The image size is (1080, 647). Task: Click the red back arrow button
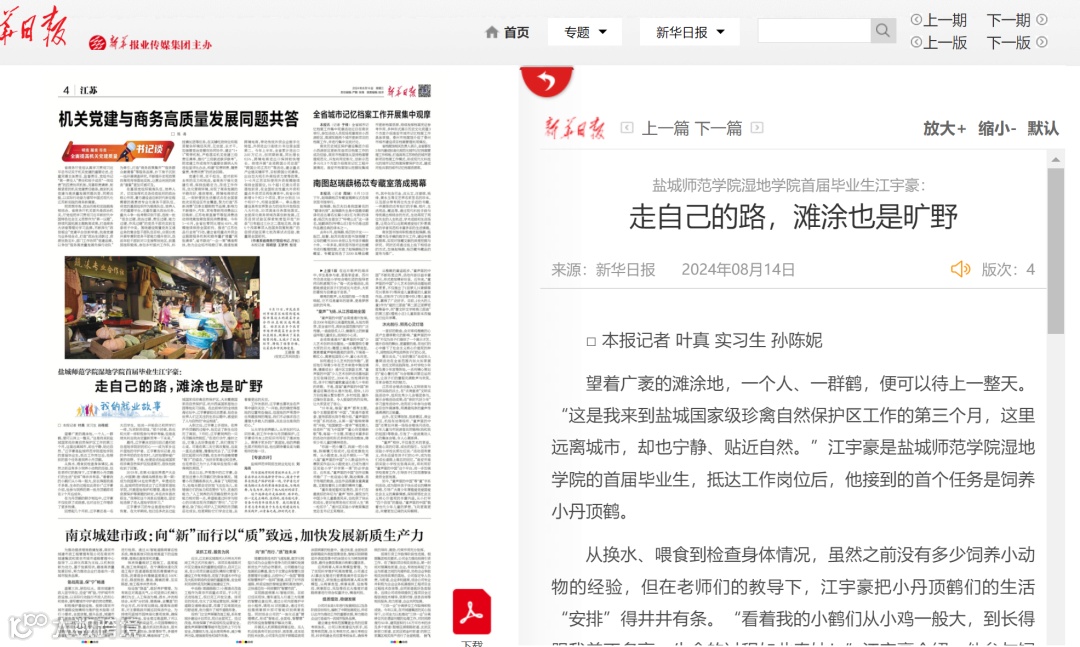click(x=547, y=81)
